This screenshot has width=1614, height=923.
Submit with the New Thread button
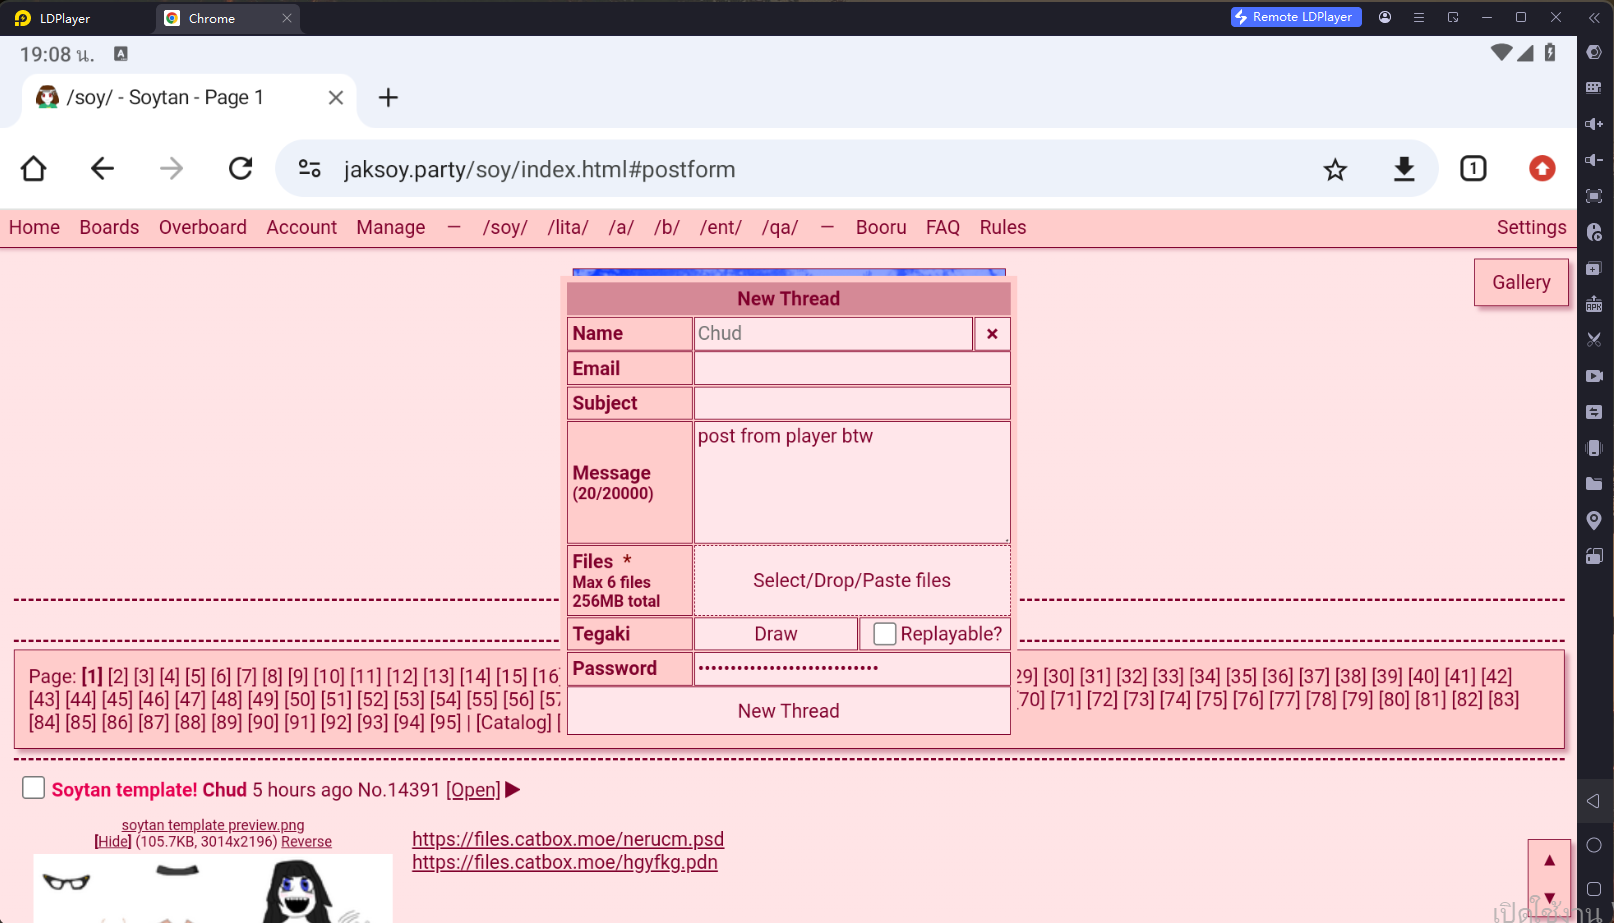click(x=788, y=711)
